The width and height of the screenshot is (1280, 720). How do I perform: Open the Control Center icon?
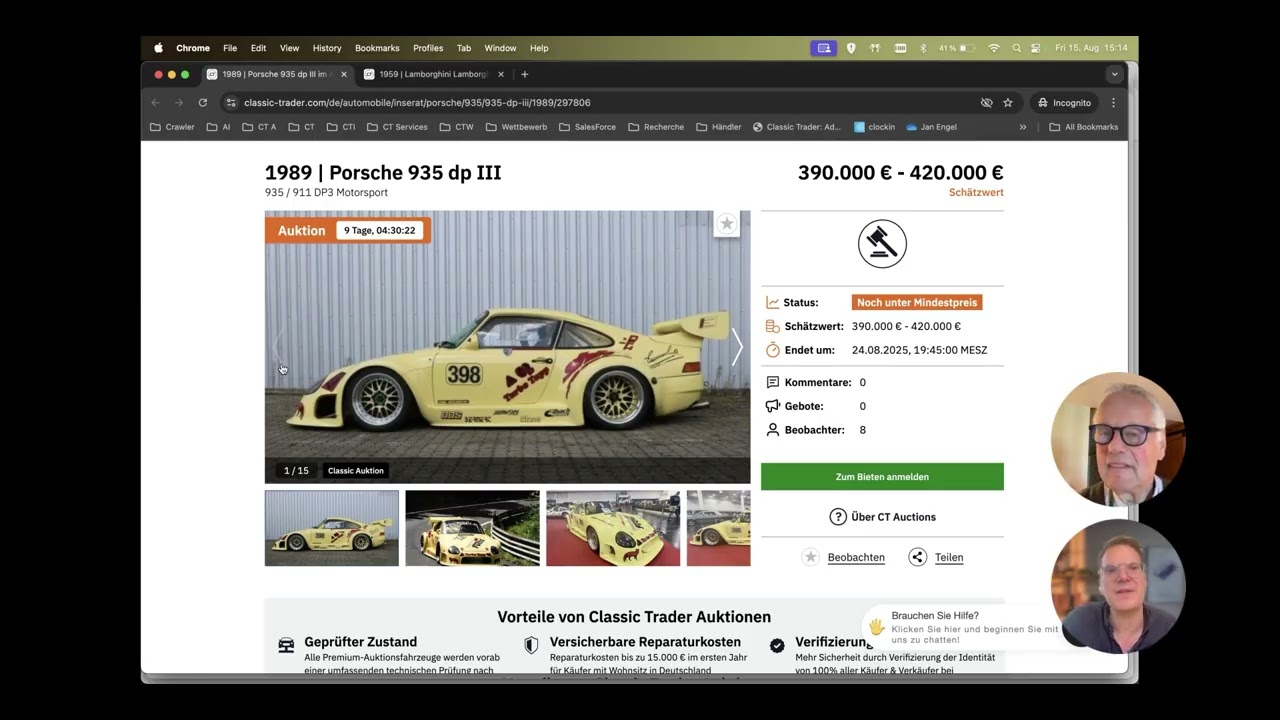coord(1035,48)
